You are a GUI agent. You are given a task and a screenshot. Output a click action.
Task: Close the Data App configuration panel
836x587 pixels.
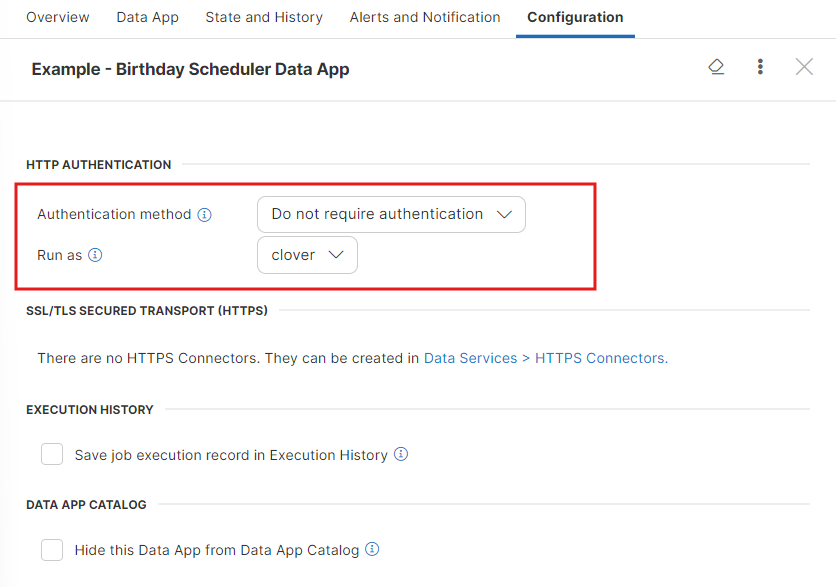coord(804,66)
